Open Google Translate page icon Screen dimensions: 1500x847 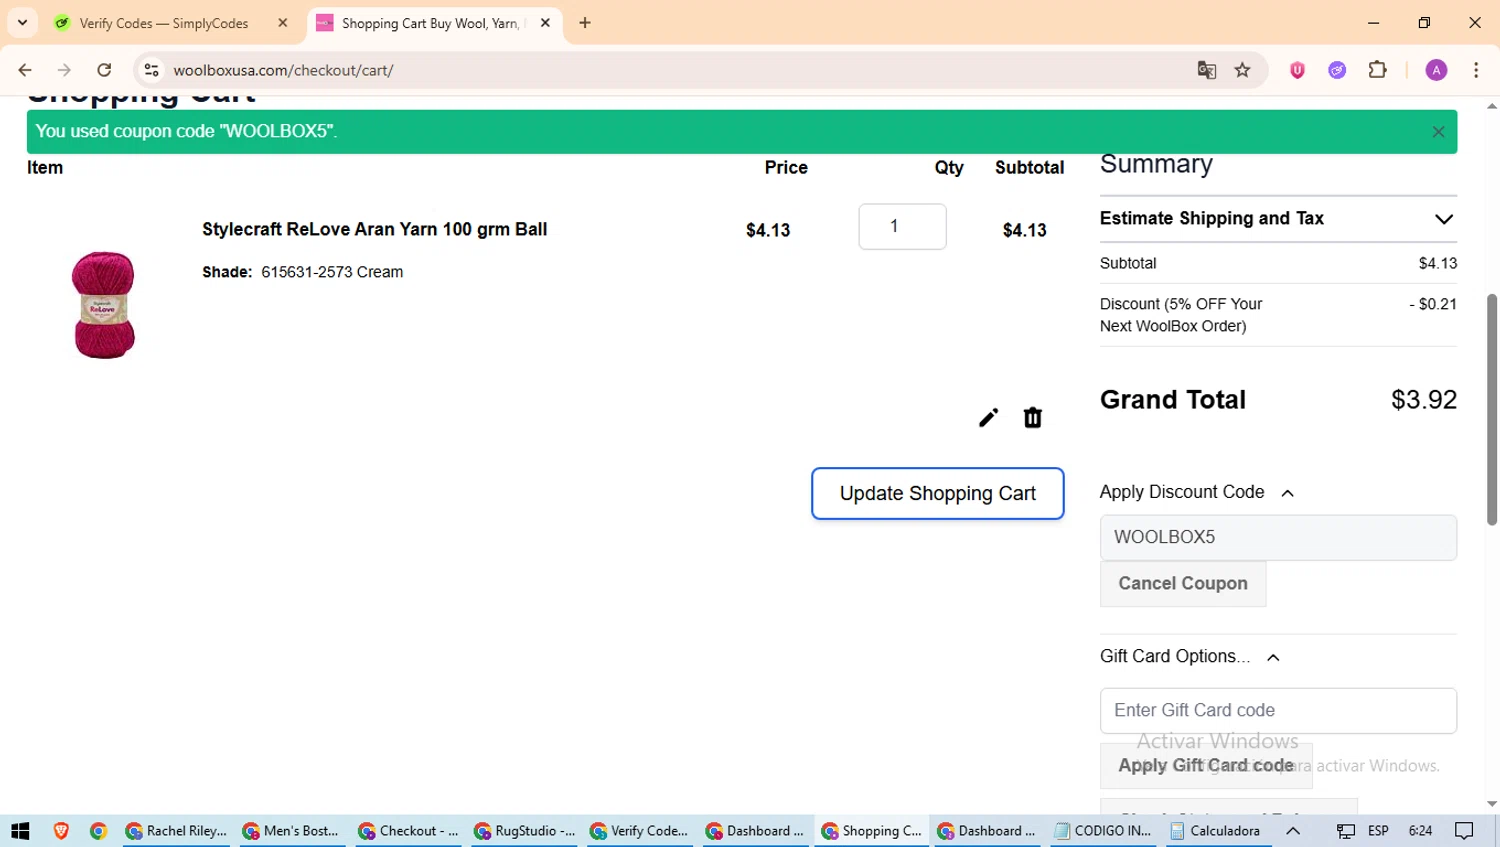pos(1207,70)
